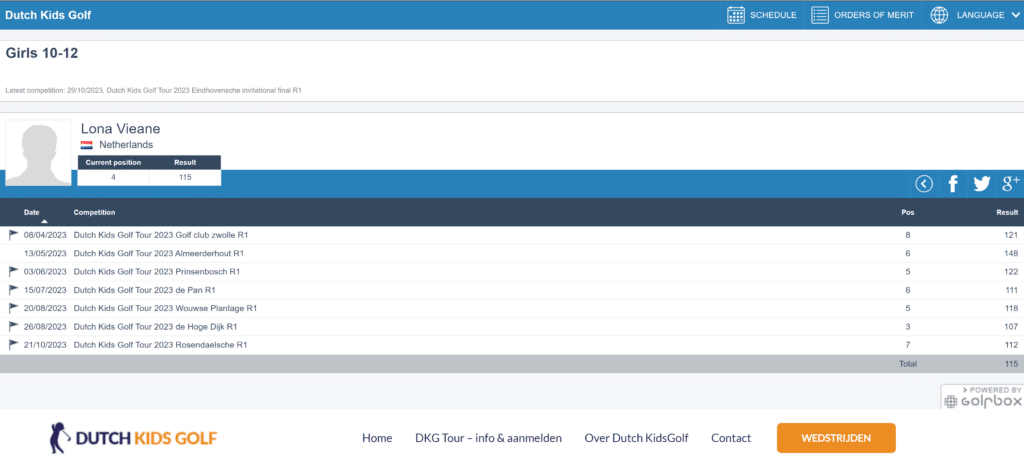Screen dimensions: 1024x457
Task: Click the Orders of Merit list icon
Action: tap(820, 15)
